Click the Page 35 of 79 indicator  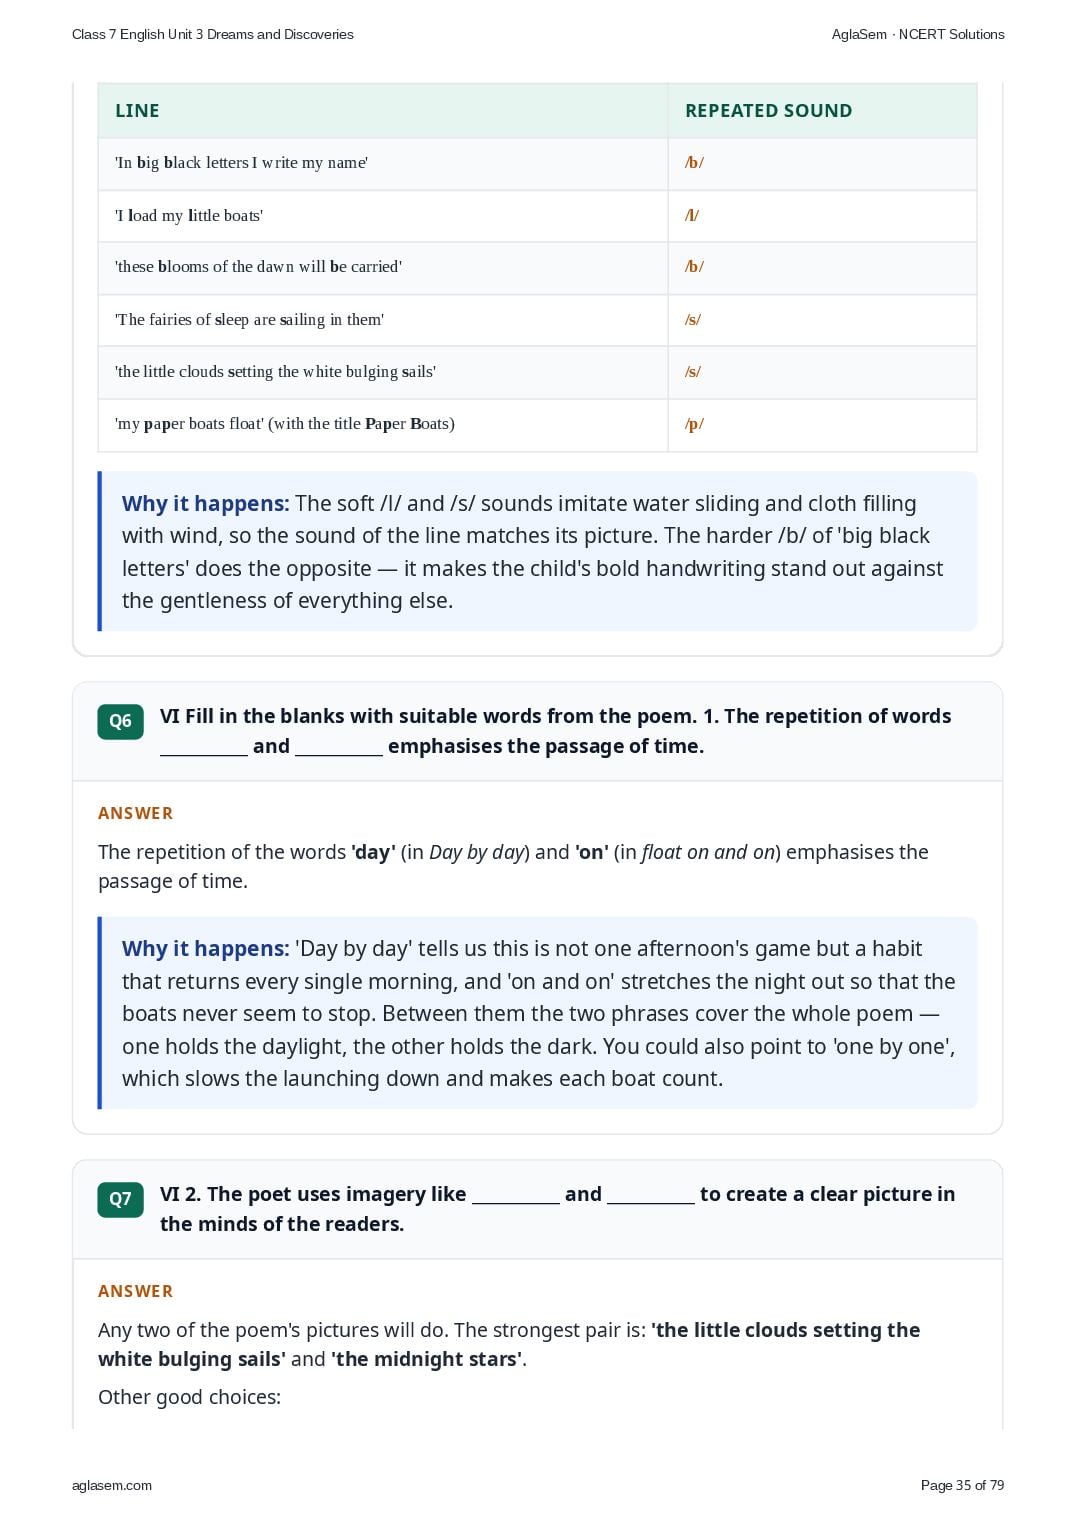(962, 1485)
